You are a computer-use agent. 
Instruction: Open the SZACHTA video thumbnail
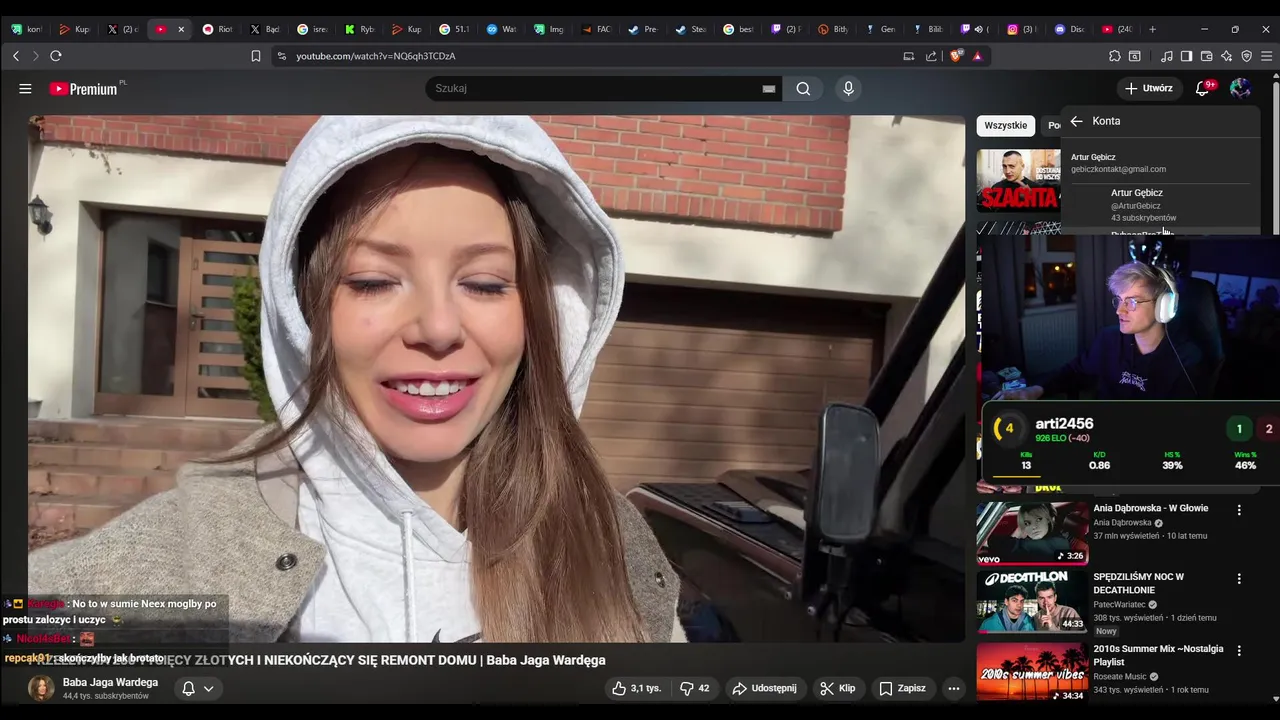(x=1018, y=180)
